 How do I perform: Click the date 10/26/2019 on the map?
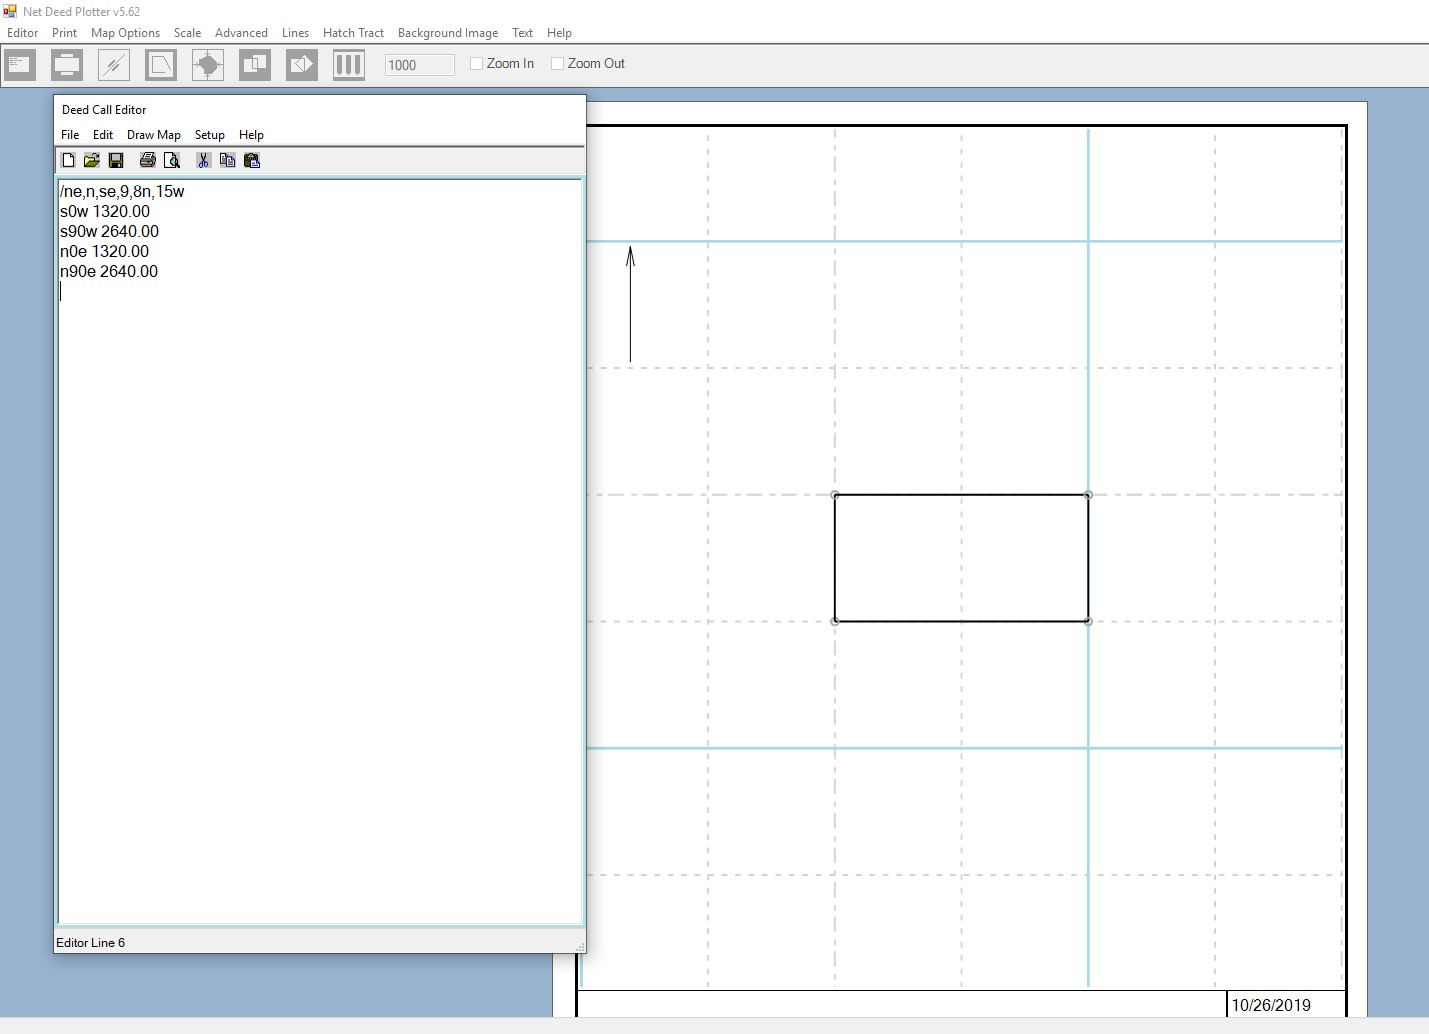tap(1271, 1005)
